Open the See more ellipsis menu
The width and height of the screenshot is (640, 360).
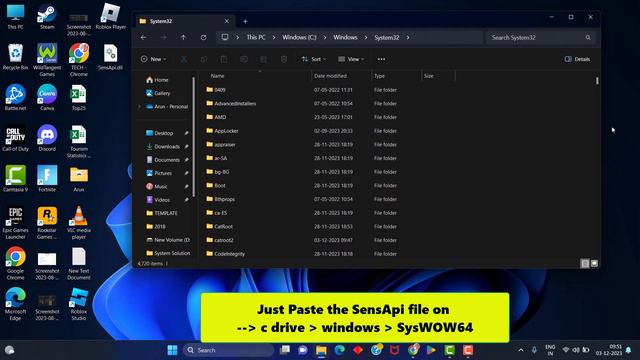tap(381, 59)
